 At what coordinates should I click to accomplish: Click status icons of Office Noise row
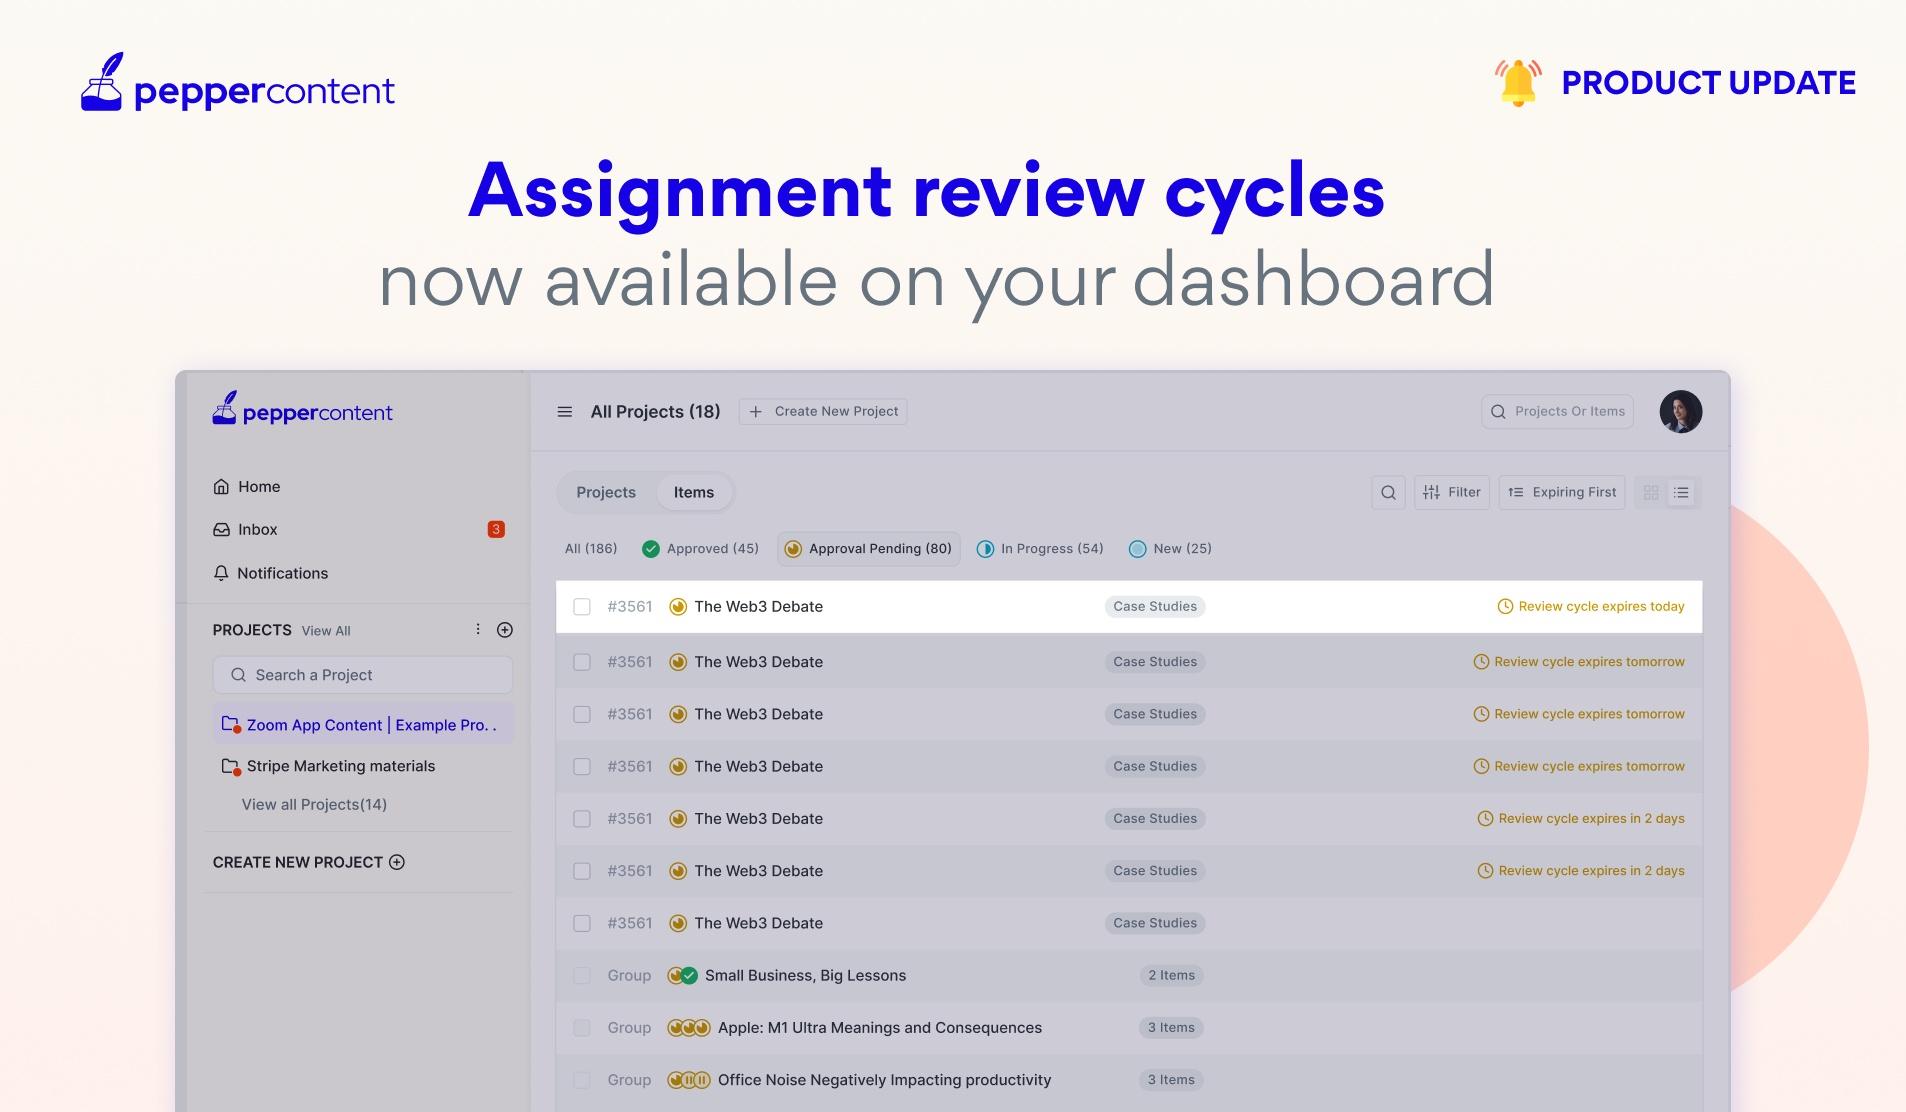point(689,1080)
